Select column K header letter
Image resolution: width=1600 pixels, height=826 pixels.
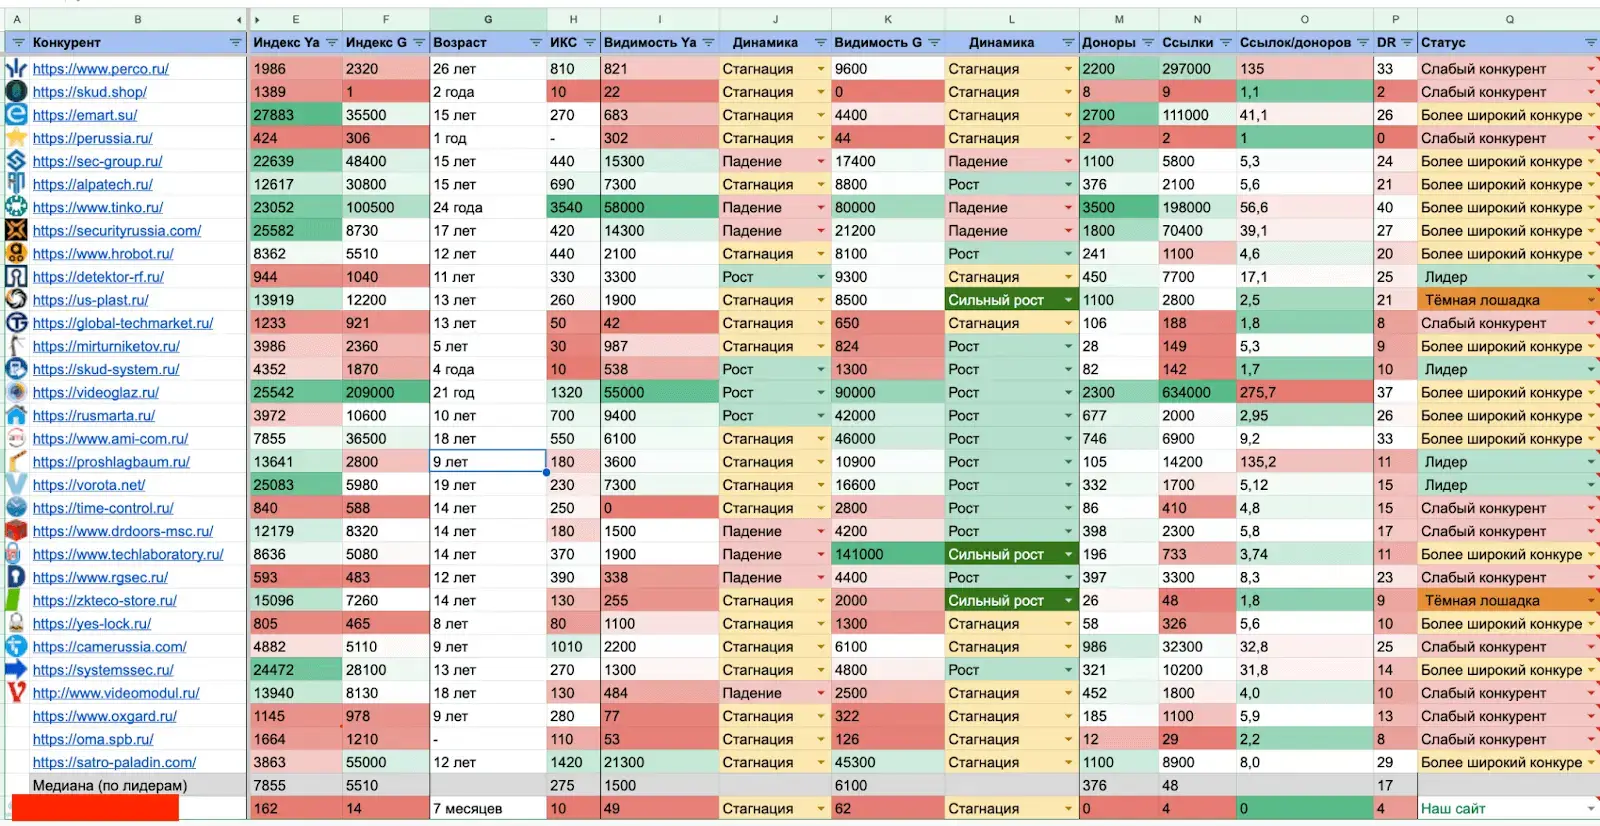click(888, 19)
